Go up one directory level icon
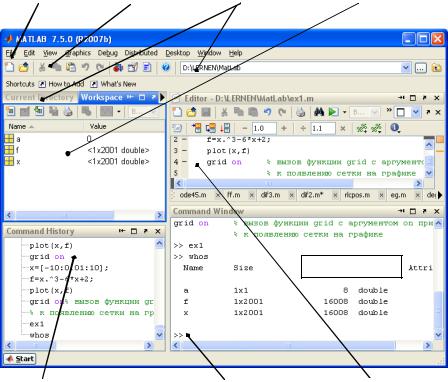Screen dimensions: 448x382 point(437,68)
